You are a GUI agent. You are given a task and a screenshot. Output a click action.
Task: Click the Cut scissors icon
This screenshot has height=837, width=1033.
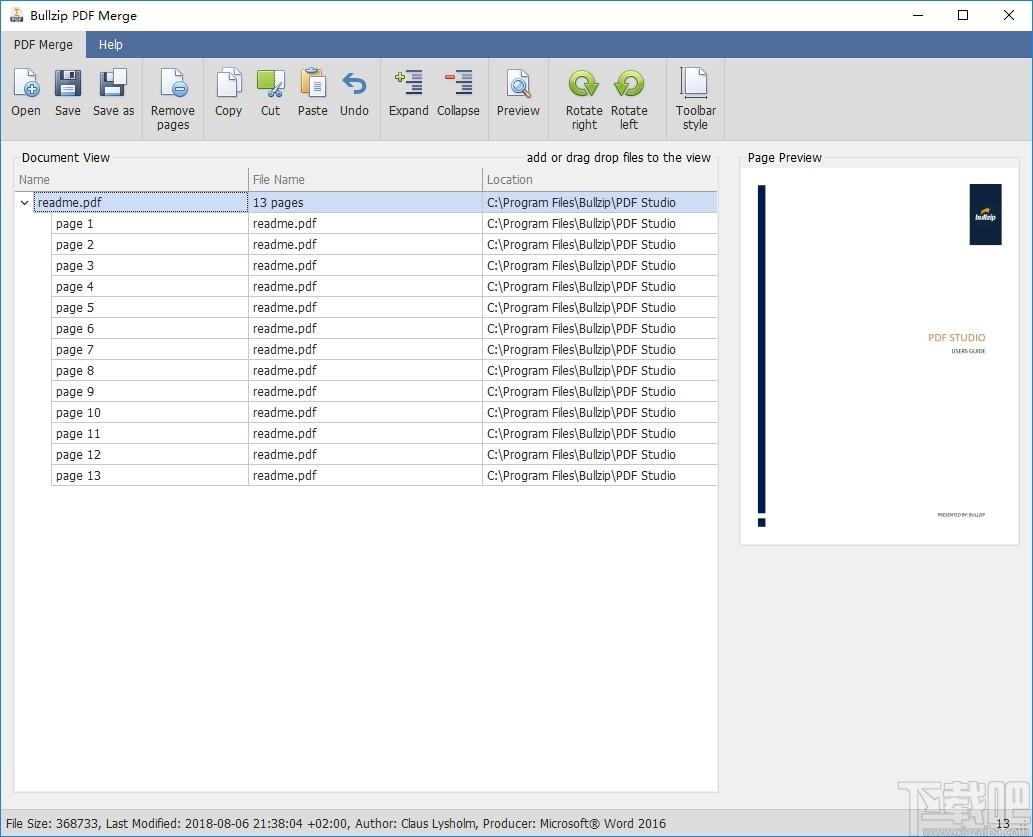click(271, 84)
